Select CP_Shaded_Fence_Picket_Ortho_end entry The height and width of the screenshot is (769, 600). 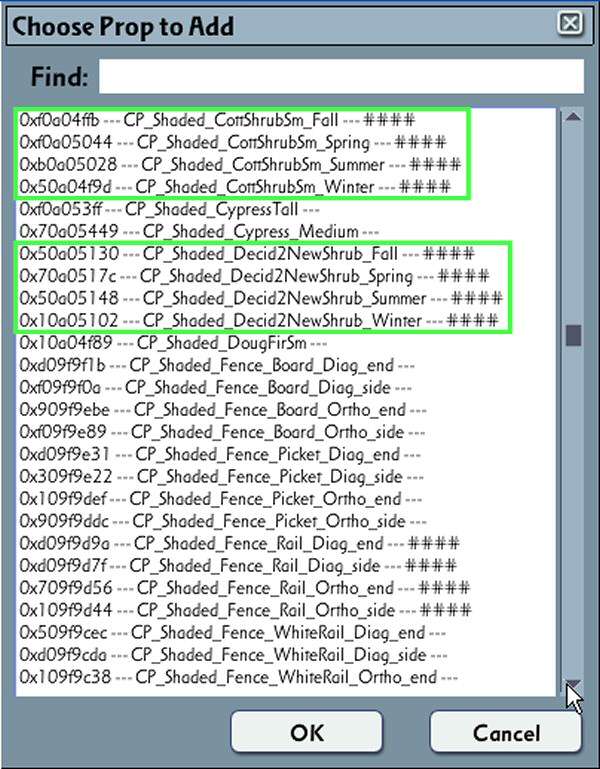(x=220, y=499)
